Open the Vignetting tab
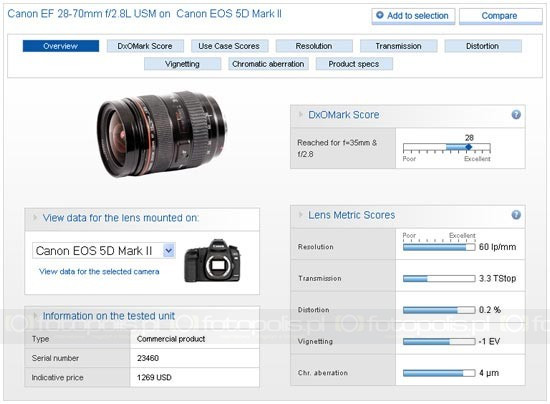This screenshot has width=550, height=404. [x=182, y=64]
